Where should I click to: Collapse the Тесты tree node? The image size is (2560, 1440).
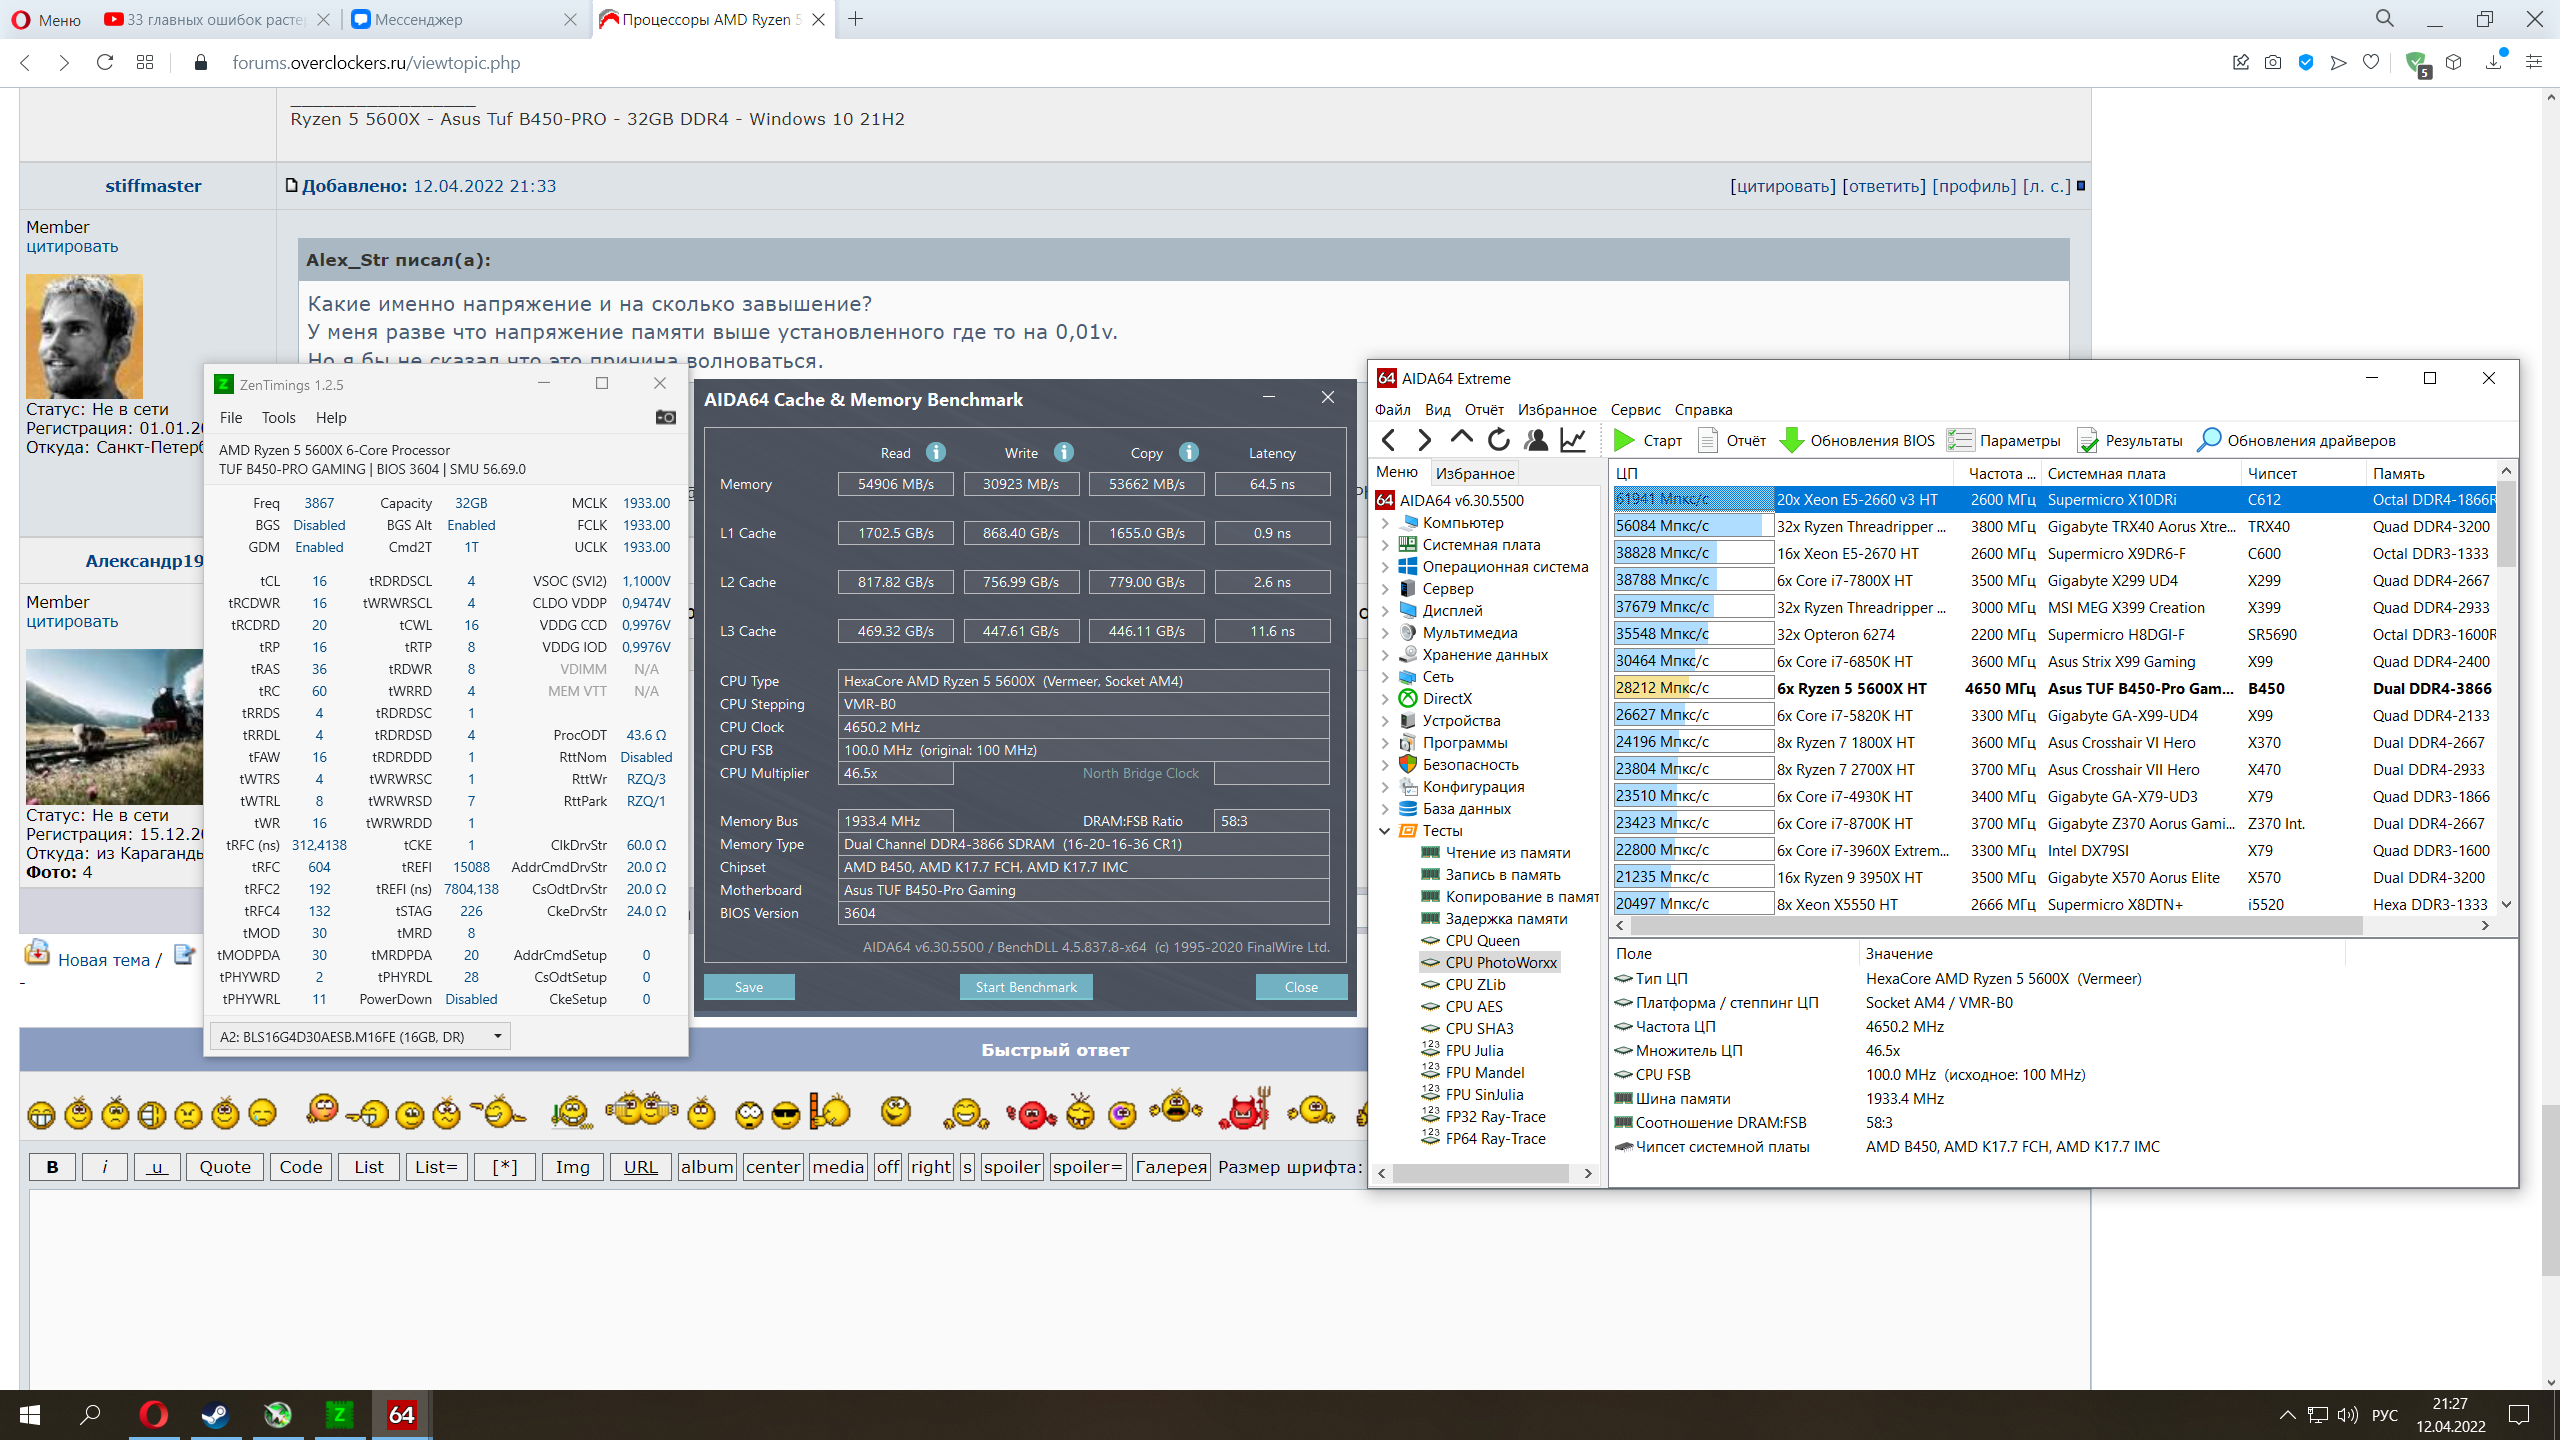[x=1385, y=831]
